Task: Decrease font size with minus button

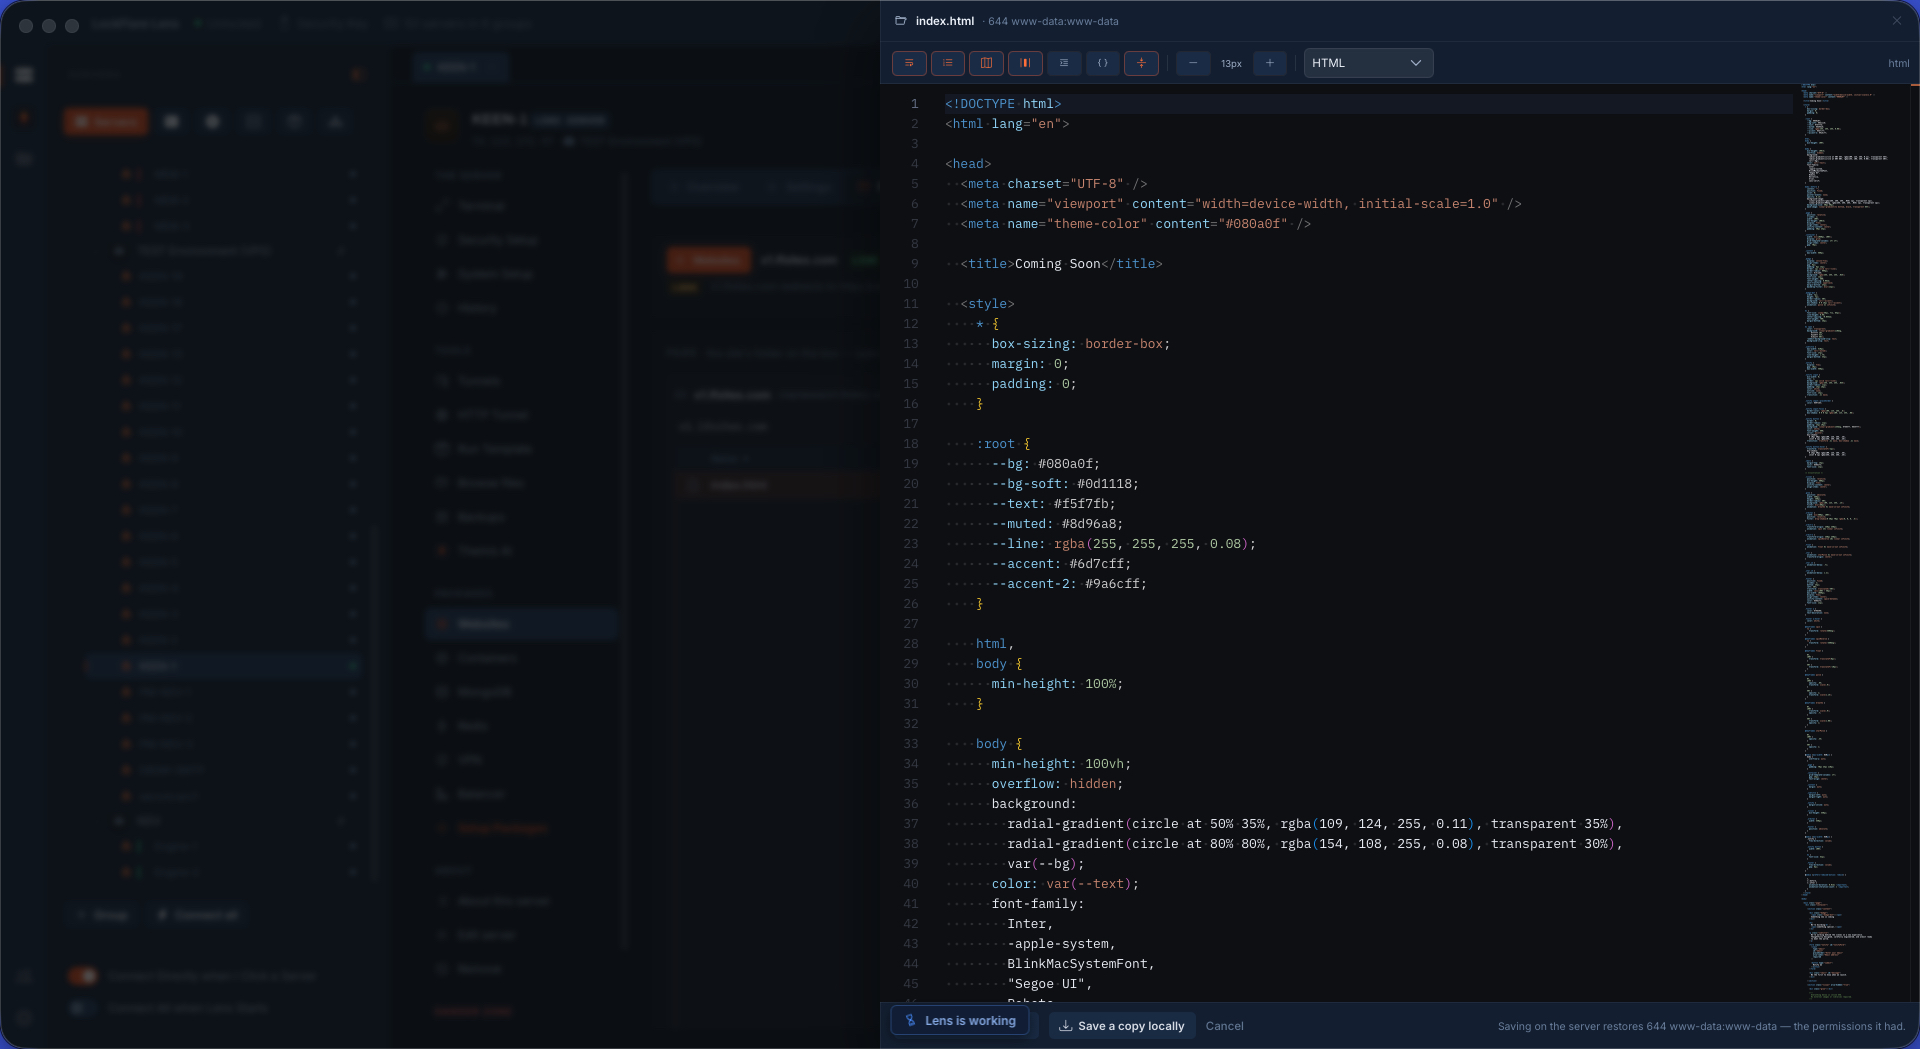Action: click(1193, 63)
